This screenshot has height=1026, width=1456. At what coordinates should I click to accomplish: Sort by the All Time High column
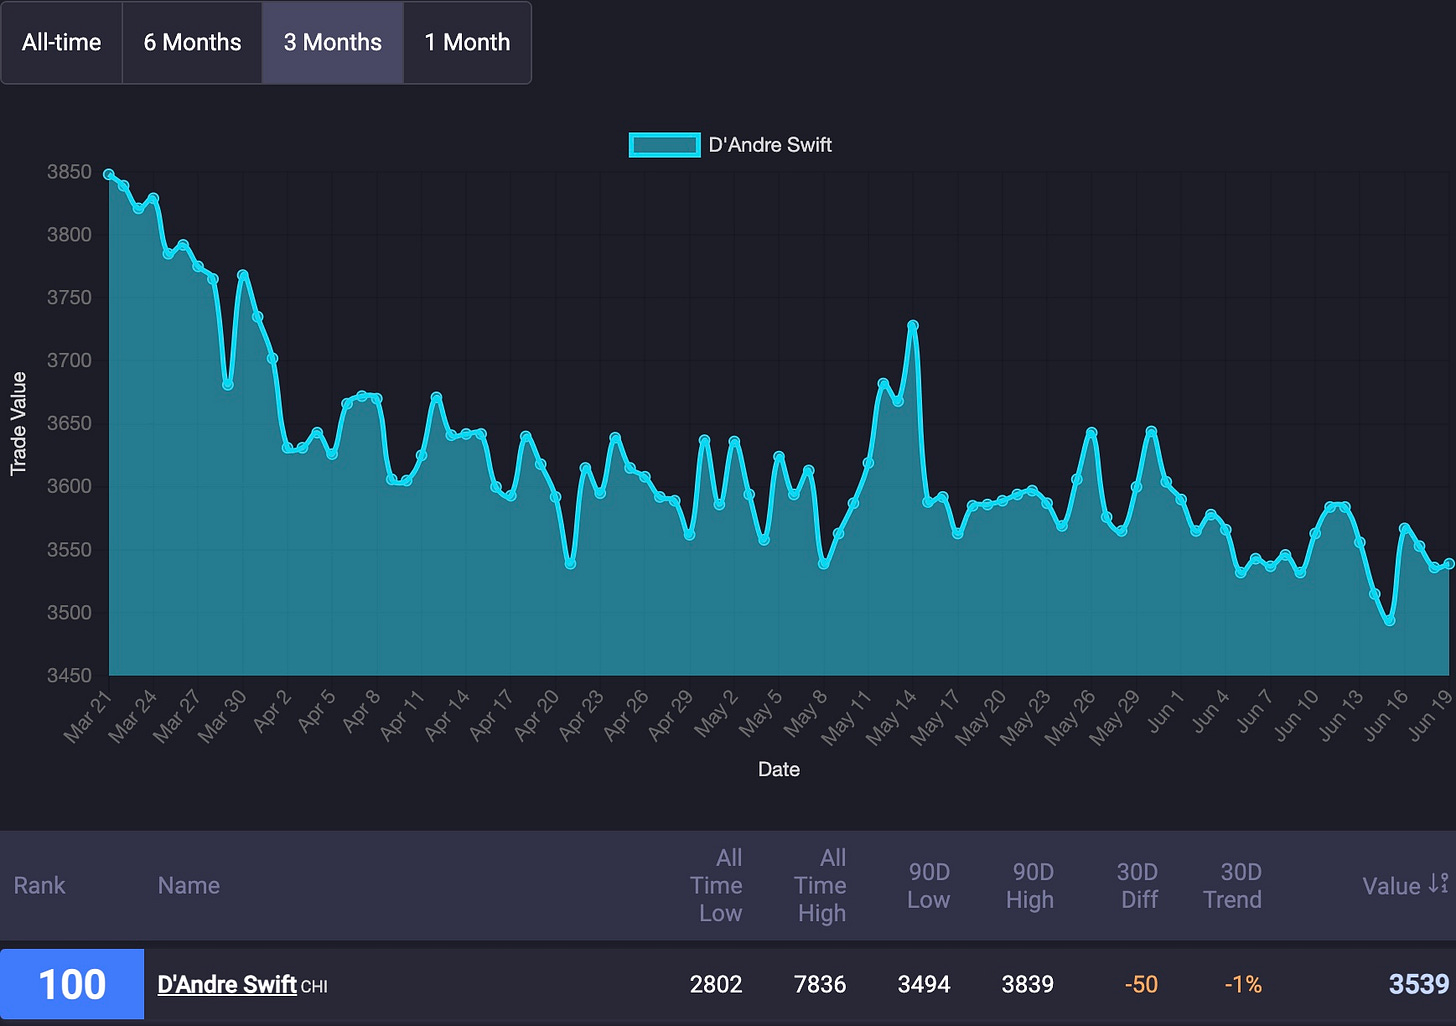pos(820,886)
